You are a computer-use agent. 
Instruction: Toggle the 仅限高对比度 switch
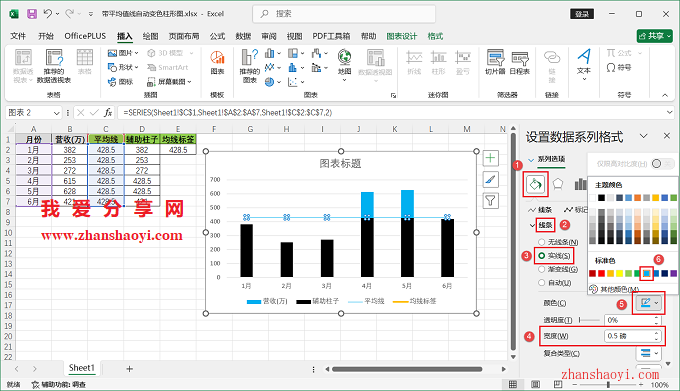click(x=662, y=163)
